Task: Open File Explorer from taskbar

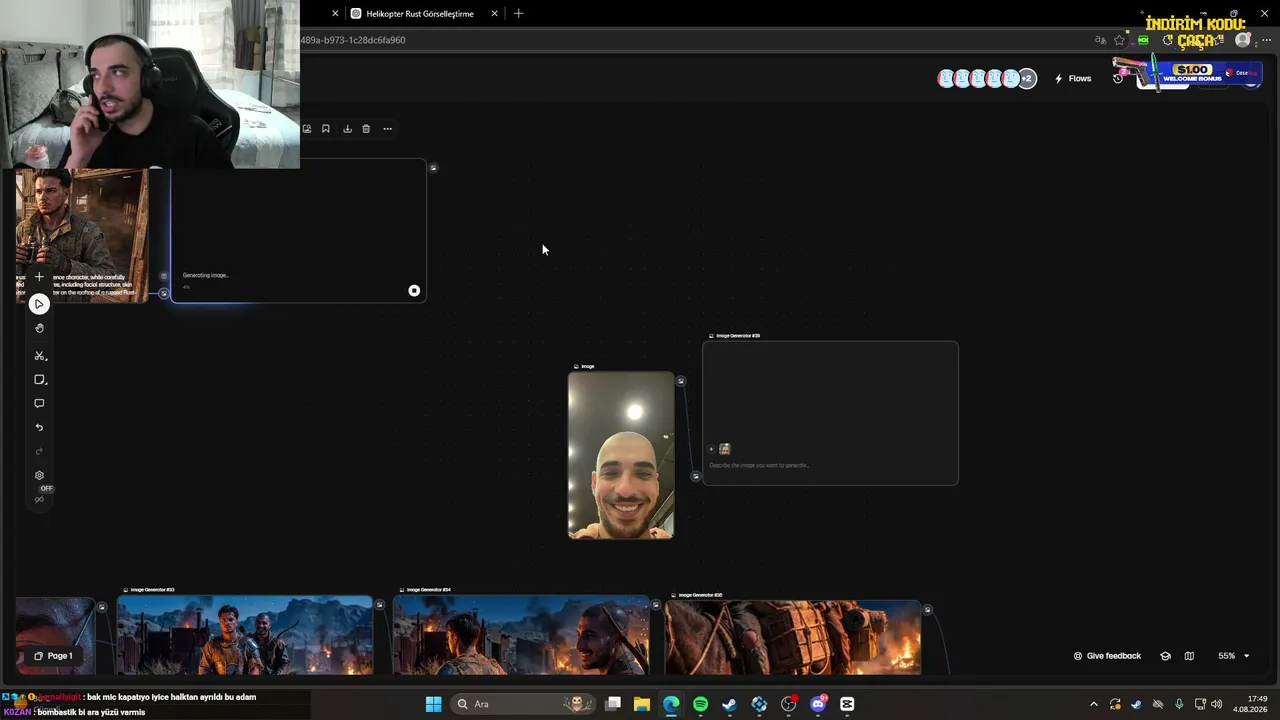Action: 642,704
